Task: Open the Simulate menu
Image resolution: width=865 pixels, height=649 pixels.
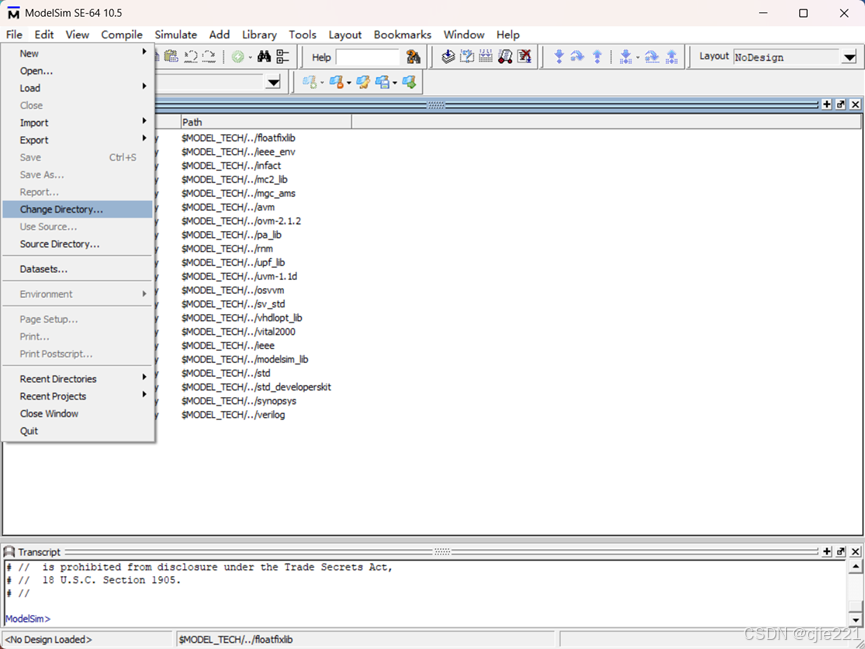Action: click(x=175, y=34)
